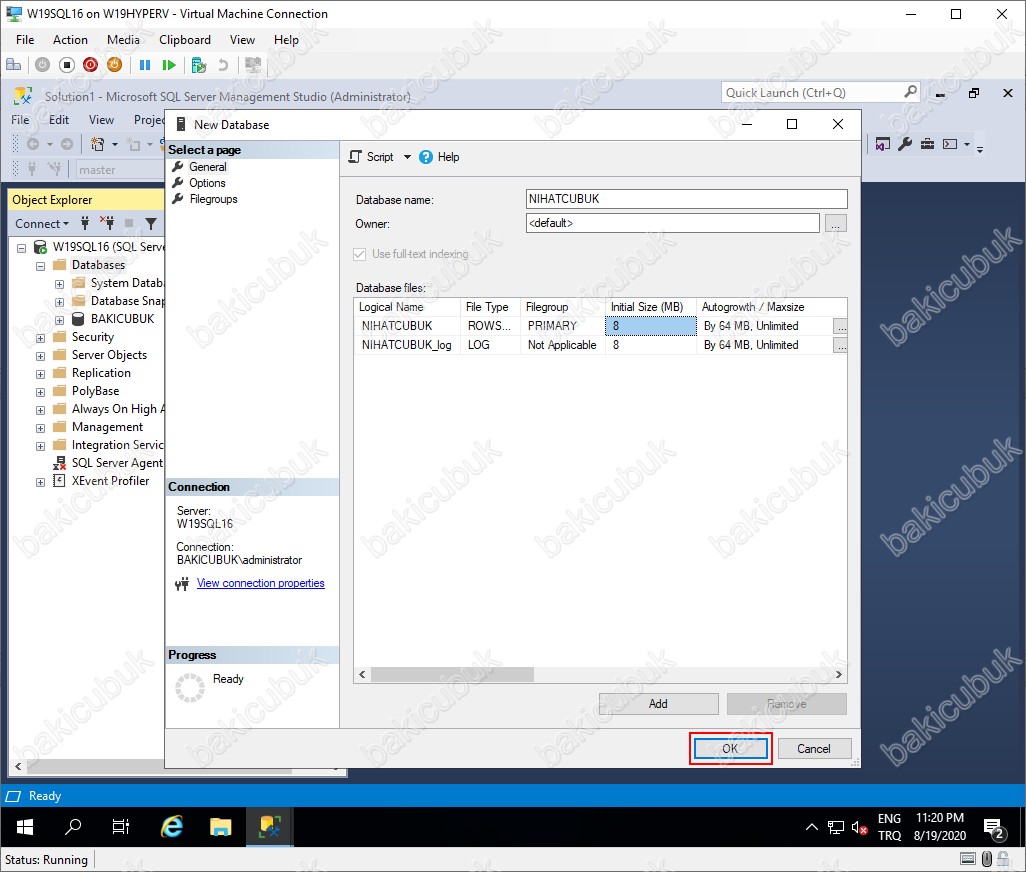The height and width of the screenshot is (872, 1026).
Task: Click the grey Start VM button
Action: pyautogui.click(x=43, y=65)
